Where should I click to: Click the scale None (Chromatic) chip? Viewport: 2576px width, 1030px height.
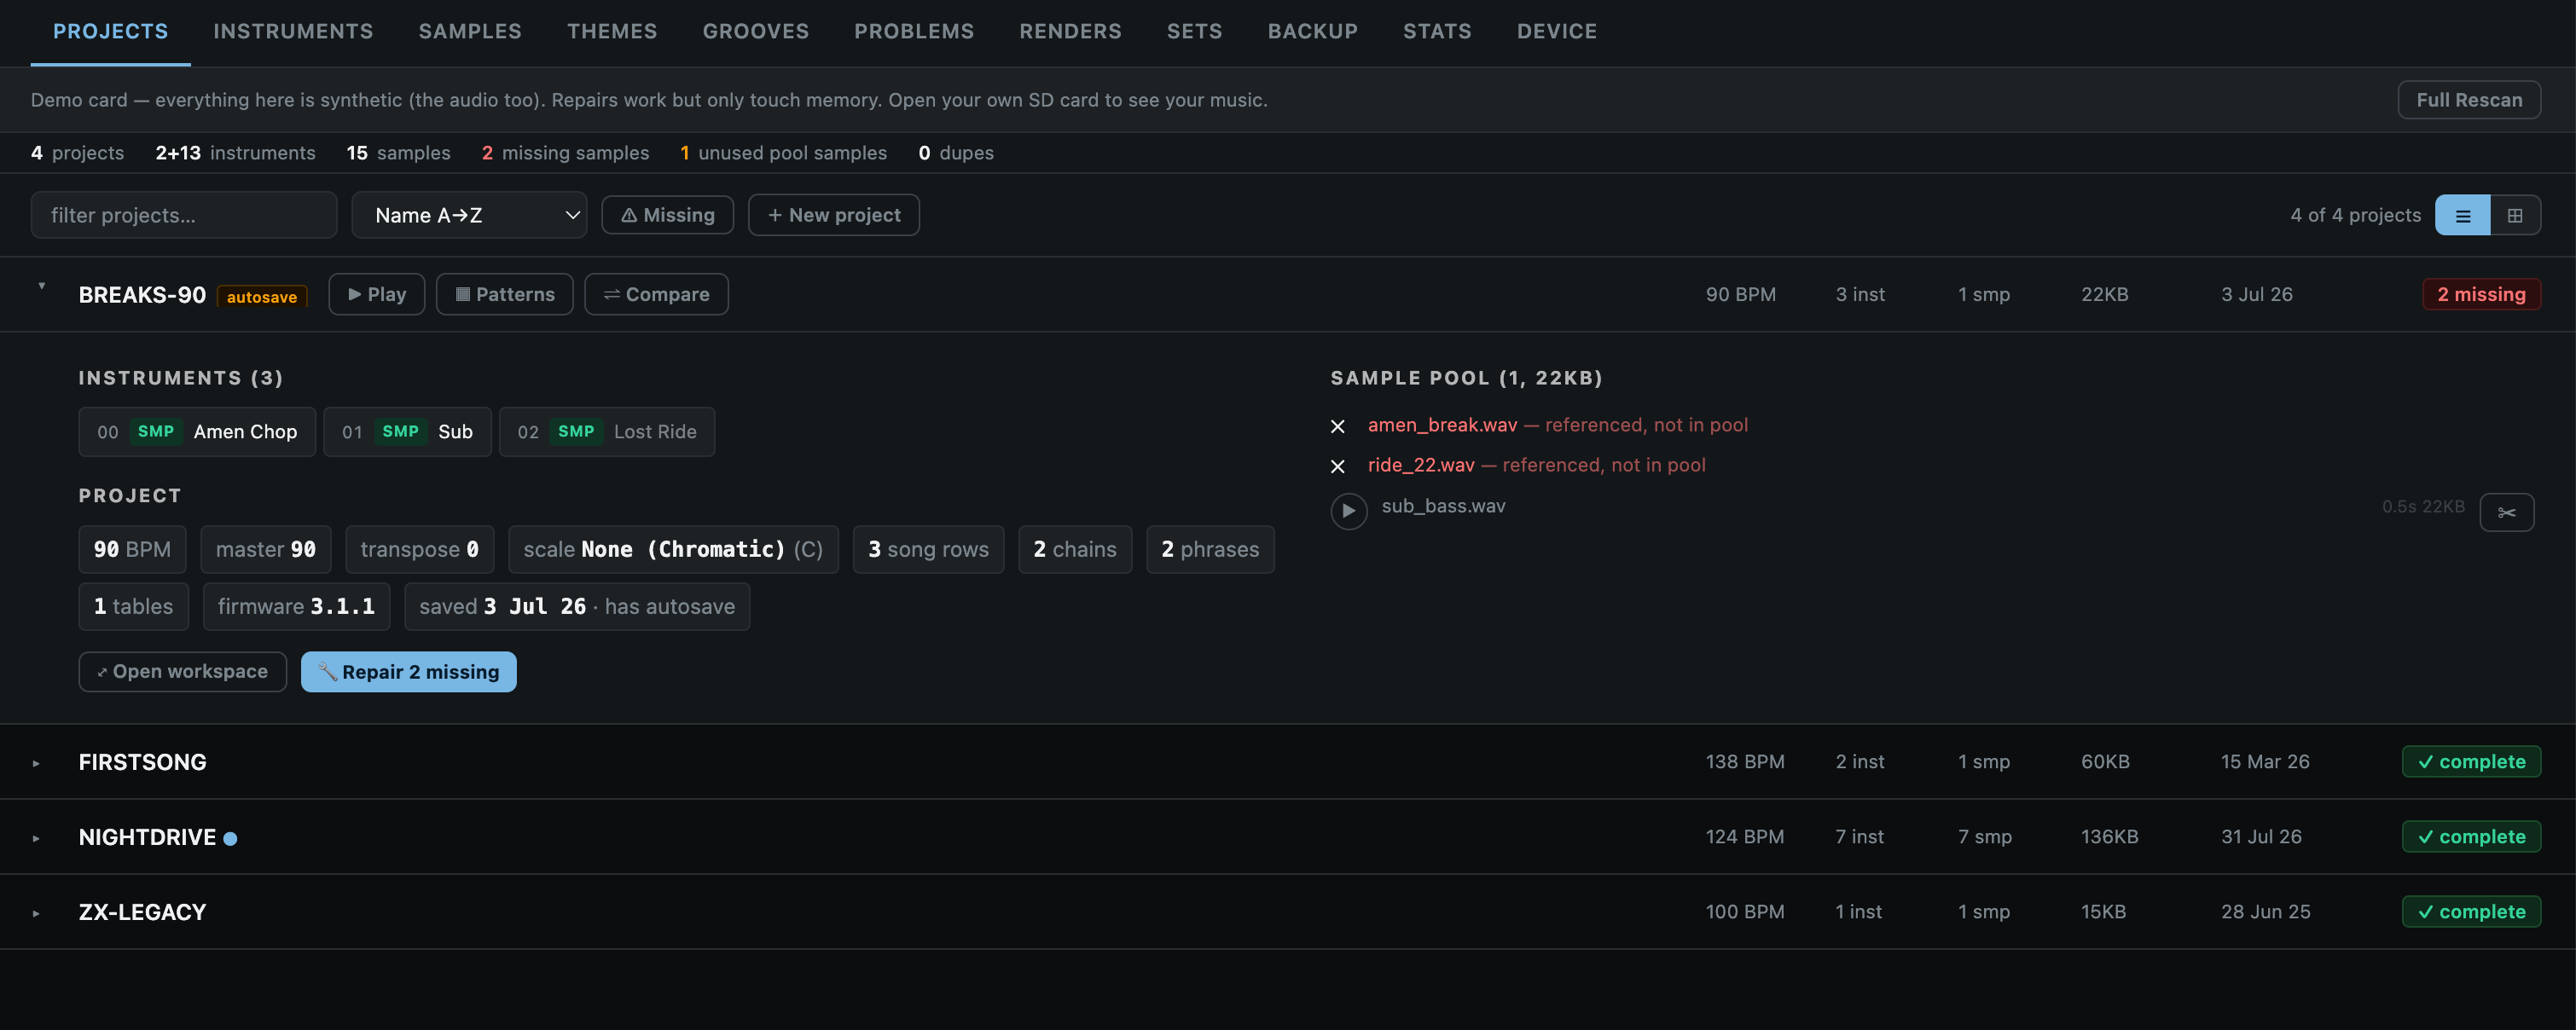pyautogui.click(x=673, y=550)
